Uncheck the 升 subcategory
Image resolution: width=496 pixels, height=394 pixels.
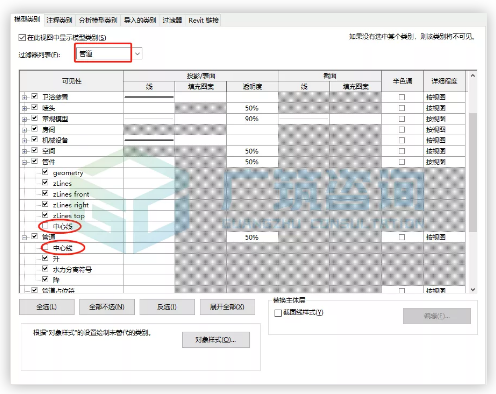tap(45, 258)
